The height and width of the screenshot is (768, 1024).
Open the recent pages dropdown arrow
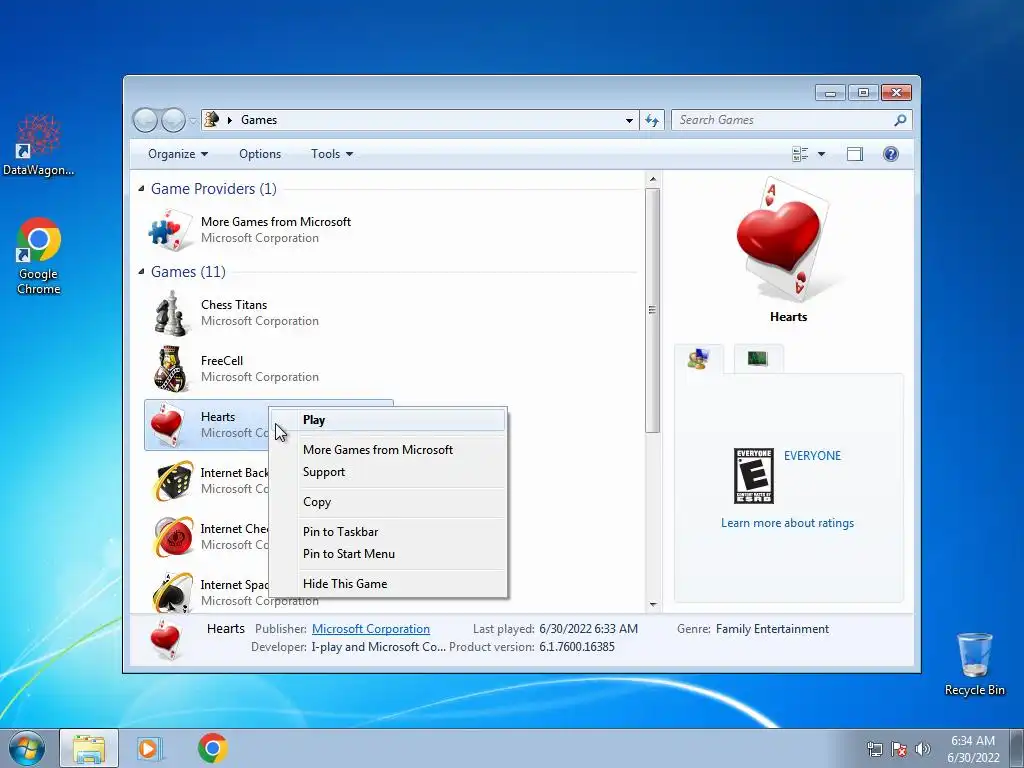coord(193,121)
